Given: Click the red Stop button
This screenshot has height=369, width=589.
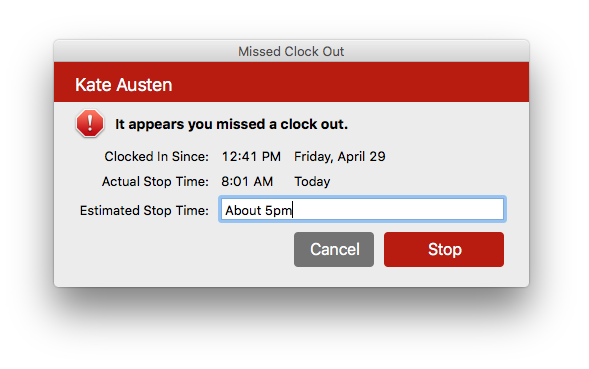Looking at the screenshot, I should tap(444, 250).
